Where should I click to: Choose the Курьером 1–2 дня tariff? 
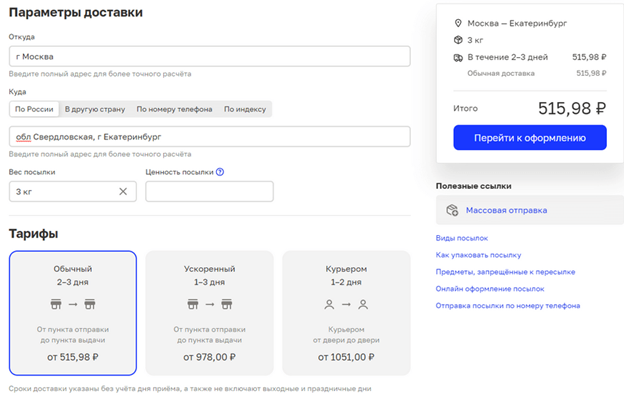click(346, 313)
